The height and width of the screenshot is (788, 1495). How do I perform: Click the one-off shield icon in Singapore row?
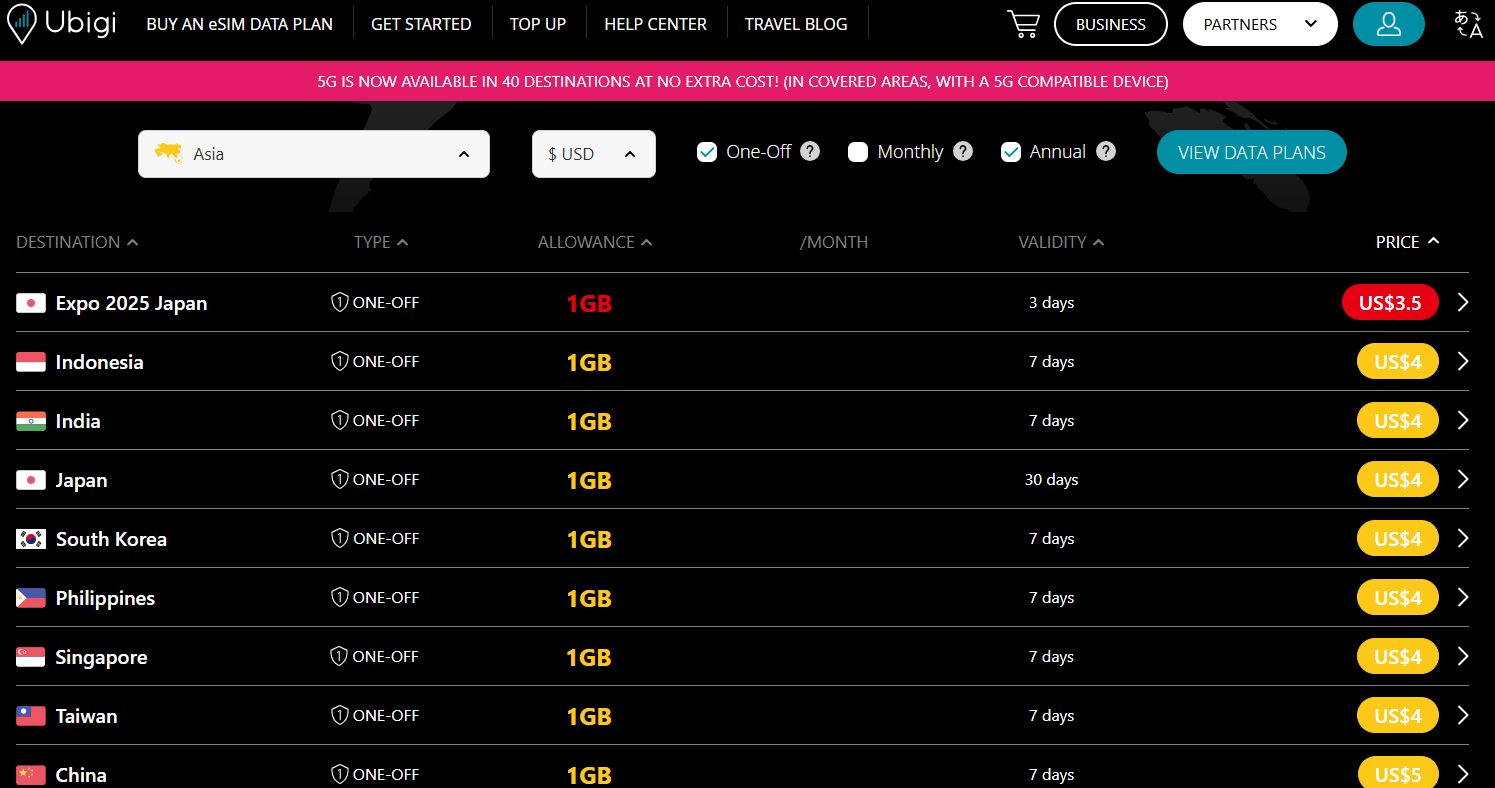(340, 656)
